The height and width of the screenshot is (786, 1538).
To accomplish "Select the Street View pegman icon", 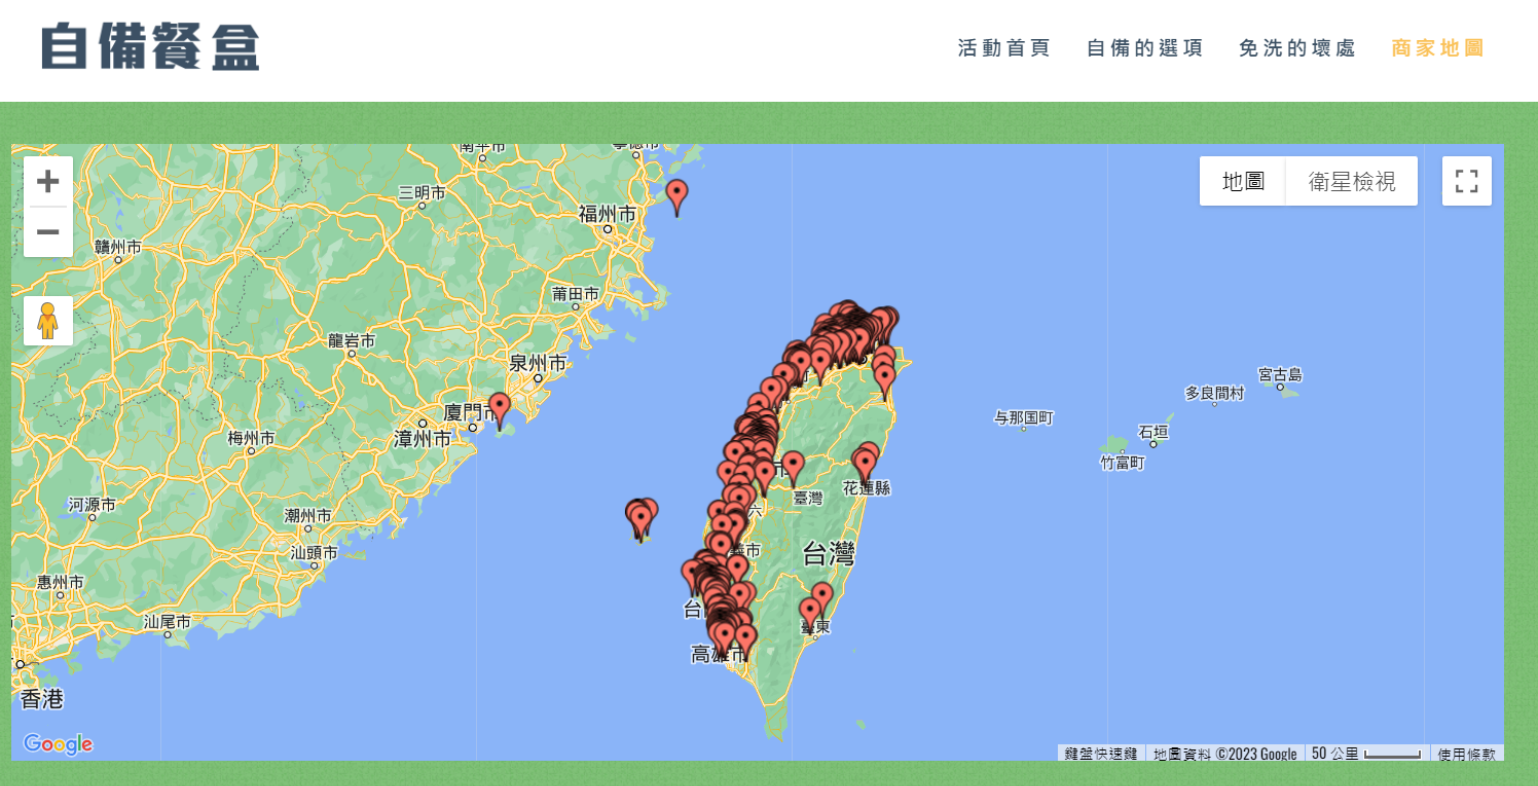I will [x=48, y=321].
